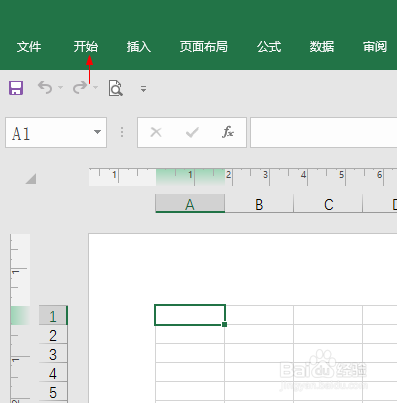
Task: Select row 3 header
Action: tap(53, 354)
